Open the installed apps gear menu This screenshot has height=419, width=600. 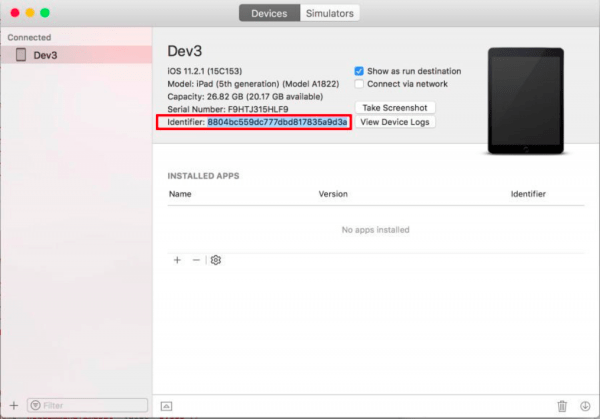[216, 260]
